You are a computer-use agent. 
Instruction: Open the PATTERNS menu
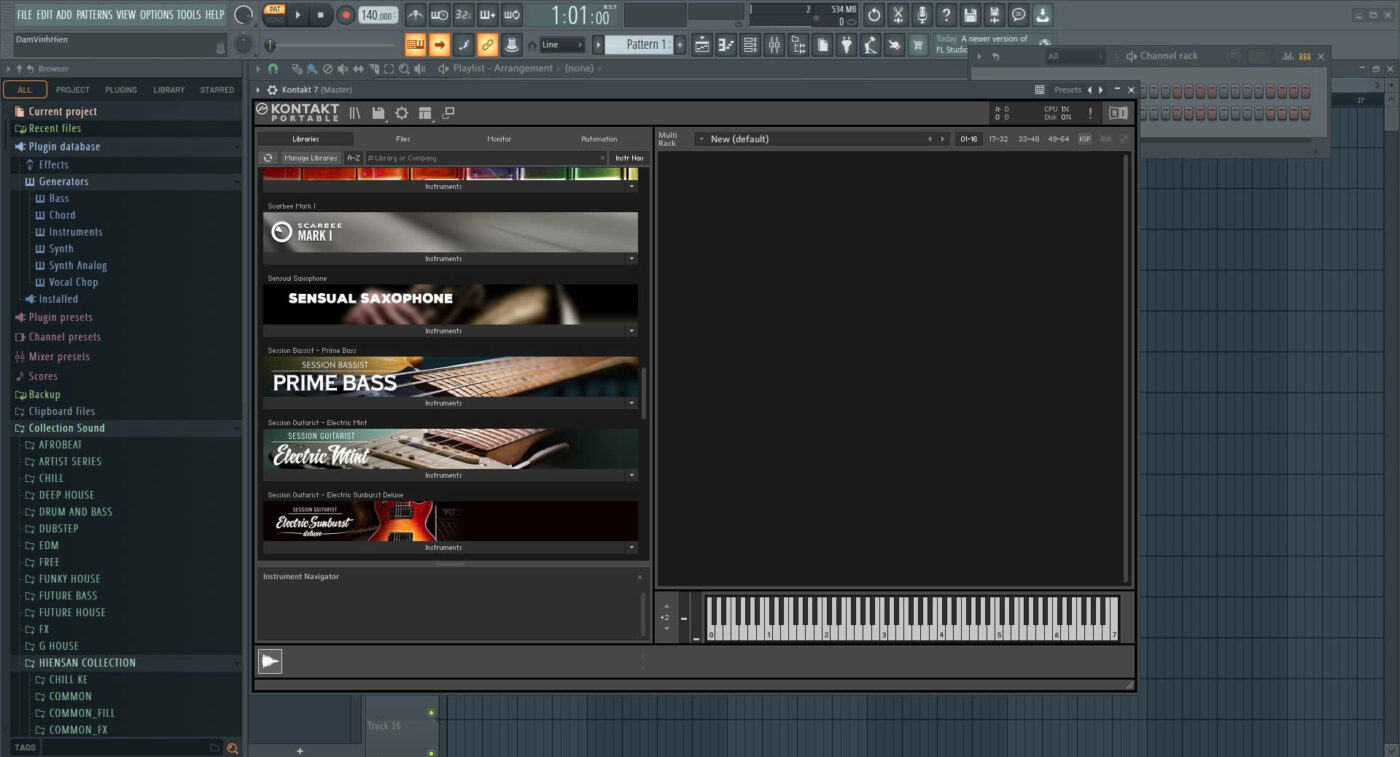[94, 15]
